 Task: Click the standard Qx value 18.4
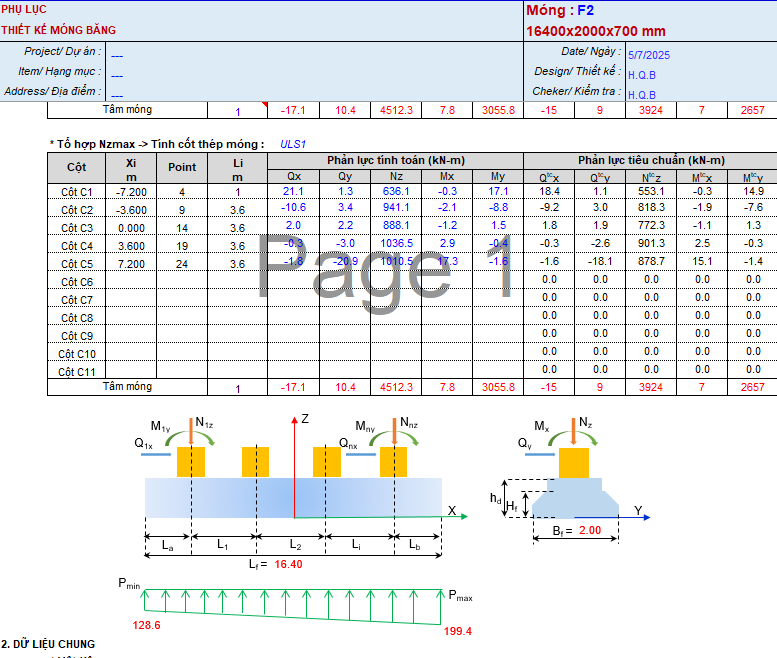(x=550, y=191)
